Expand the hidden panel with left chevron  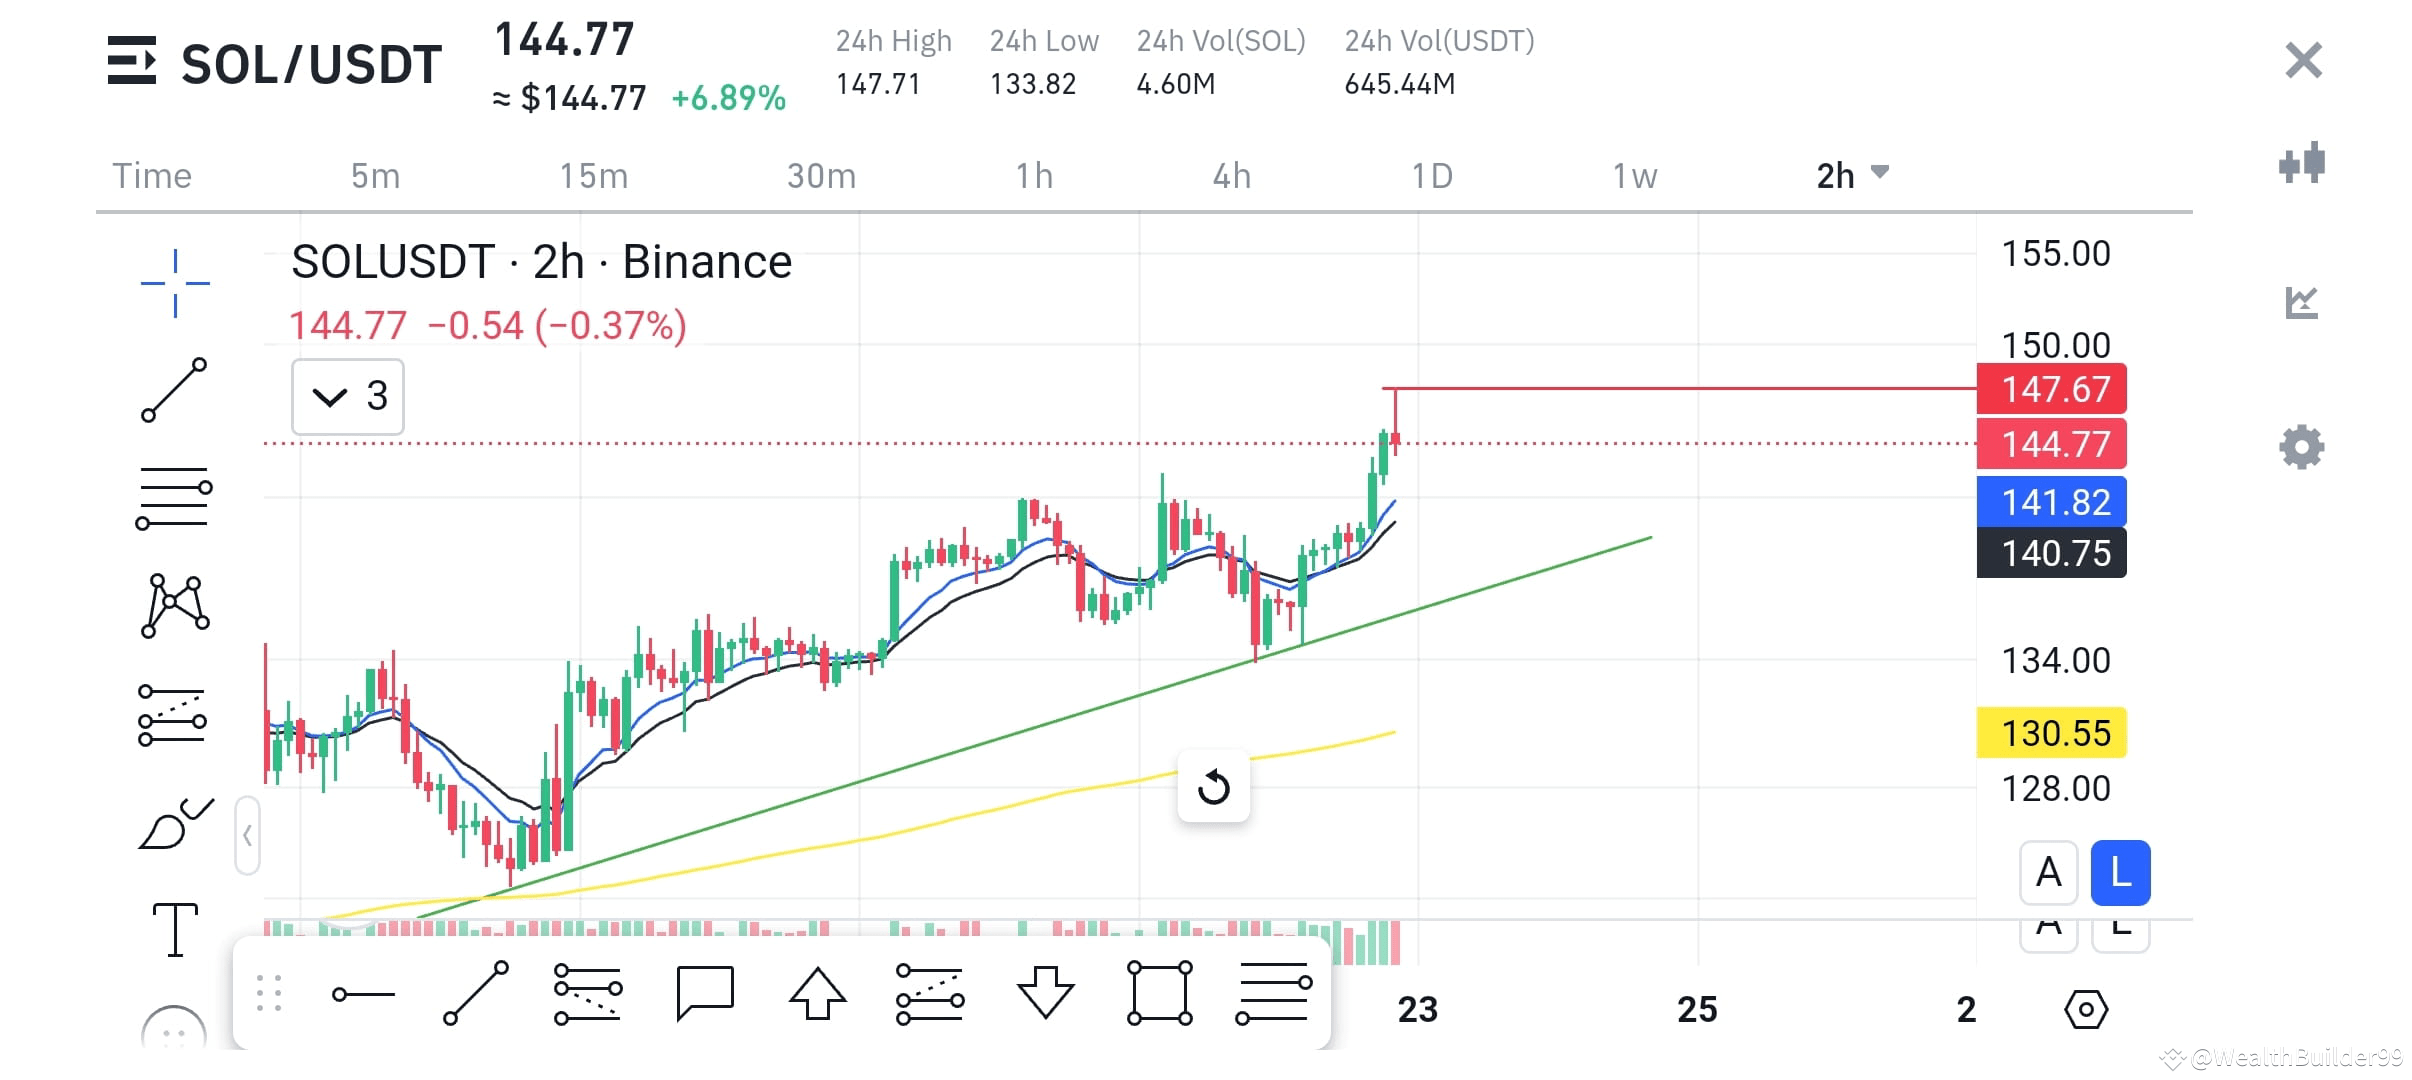pos(247,836)
